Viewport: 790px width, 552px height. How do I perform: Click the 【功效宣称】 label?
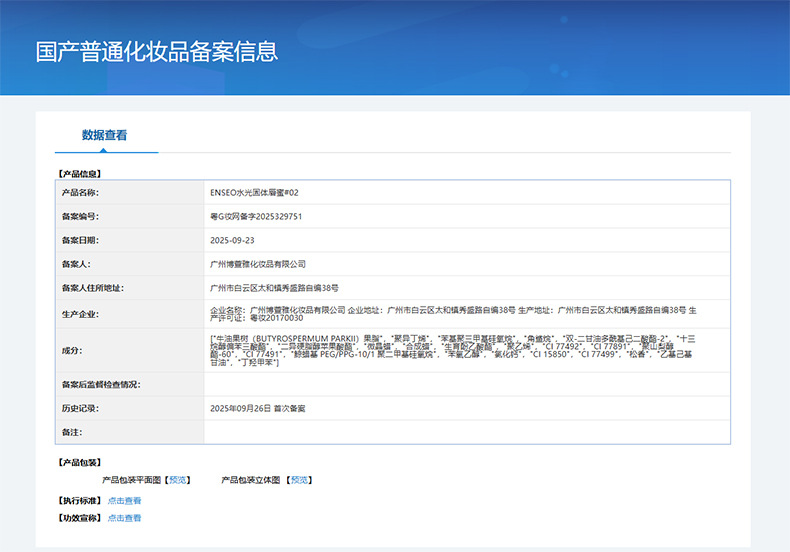[80, 518]
